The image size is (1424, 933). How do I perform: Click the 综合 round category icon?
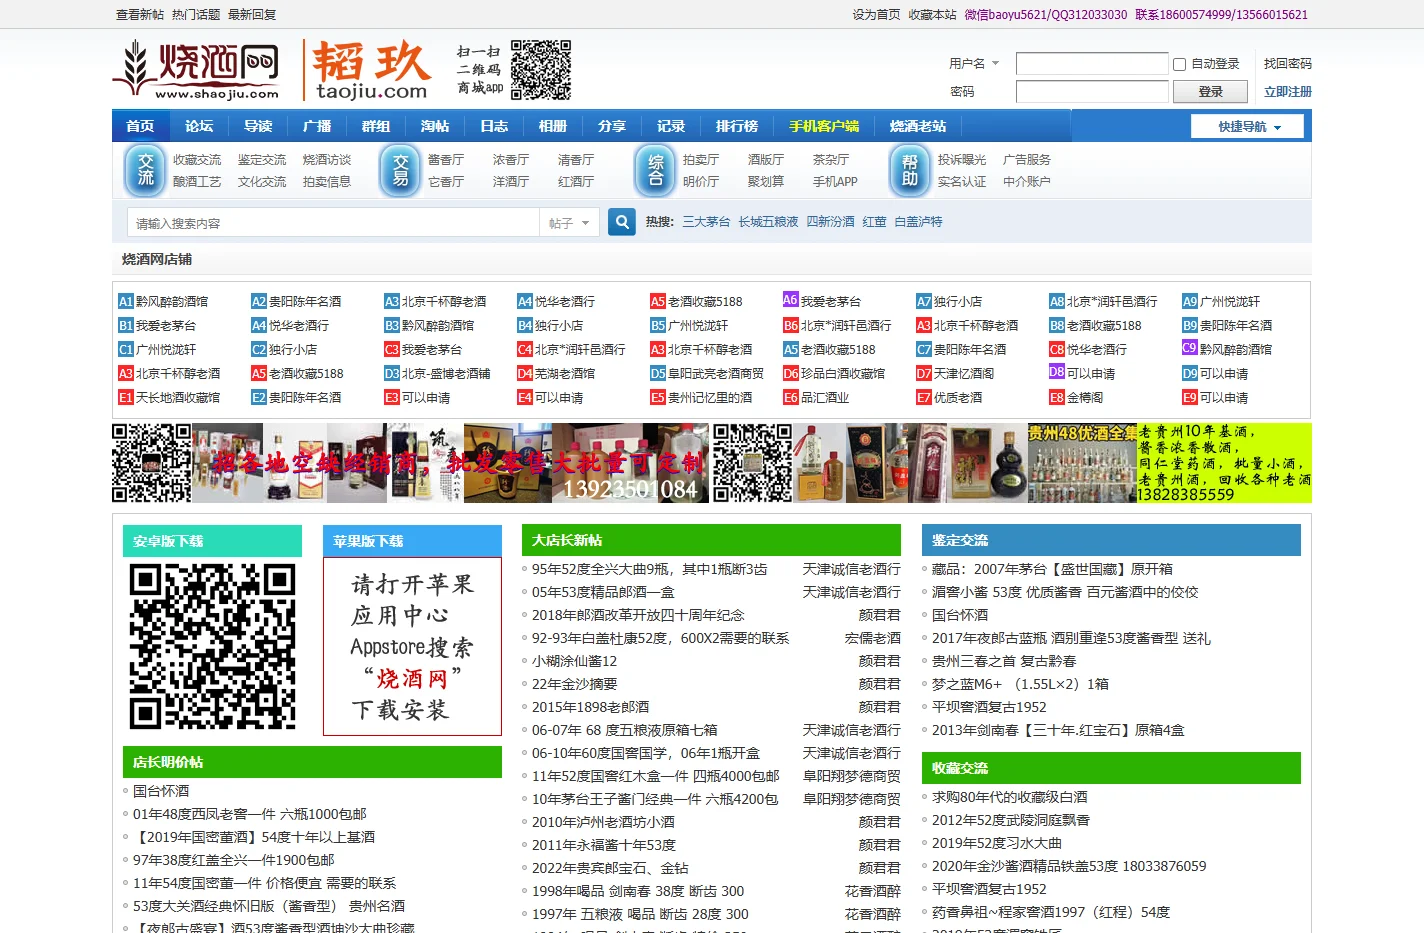point(656,170)
